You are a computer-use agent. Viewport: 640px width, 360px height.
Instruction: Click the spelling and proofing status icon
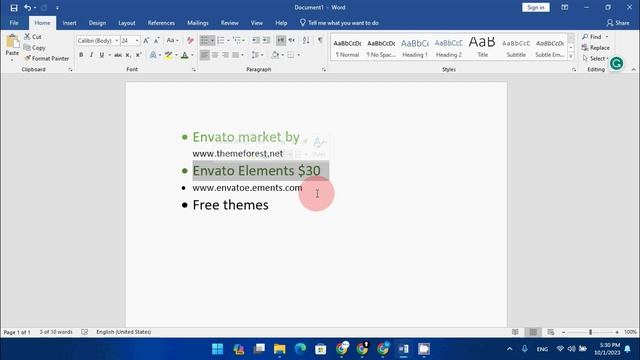click(84, 332)
